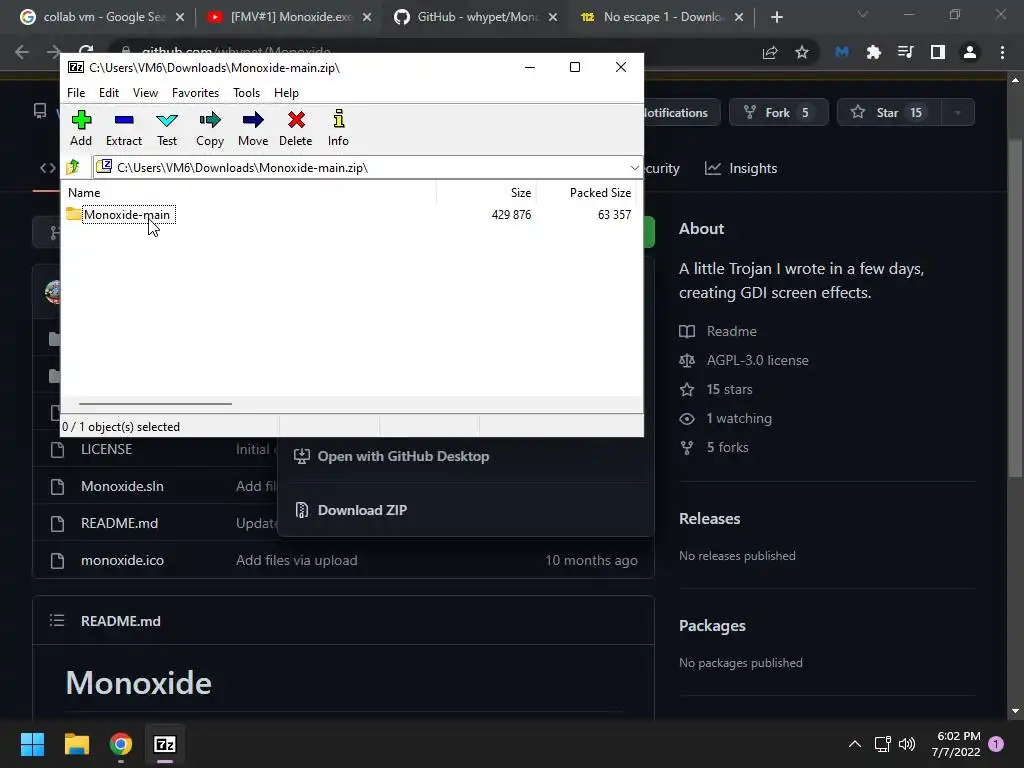The width and height of the screenshot is (1024, 768).
Task: Open the Help menu in 7-Zip
Action: pyautogui.click(x=286, y=93)
